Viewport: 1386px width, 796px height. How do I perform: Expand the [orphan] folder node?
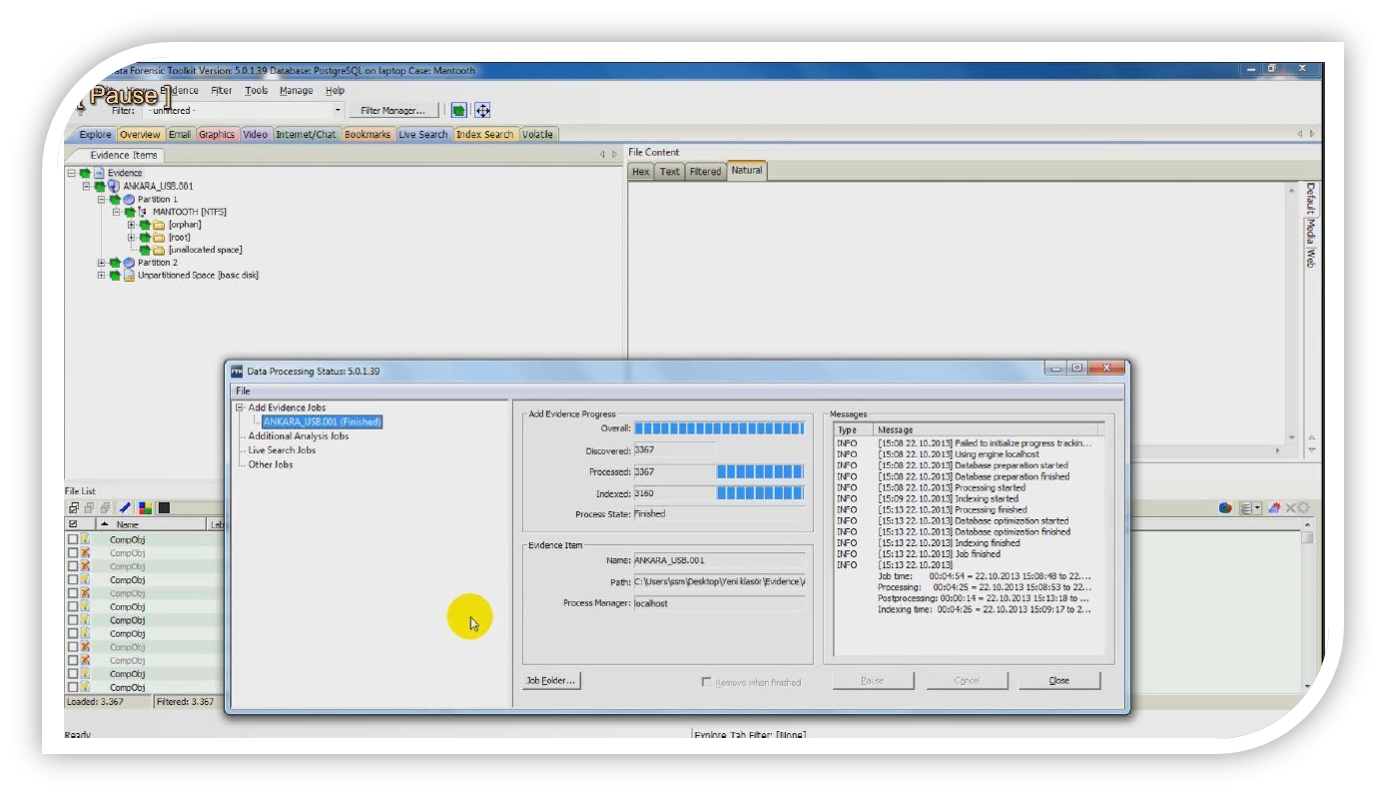tap(131, 225)
